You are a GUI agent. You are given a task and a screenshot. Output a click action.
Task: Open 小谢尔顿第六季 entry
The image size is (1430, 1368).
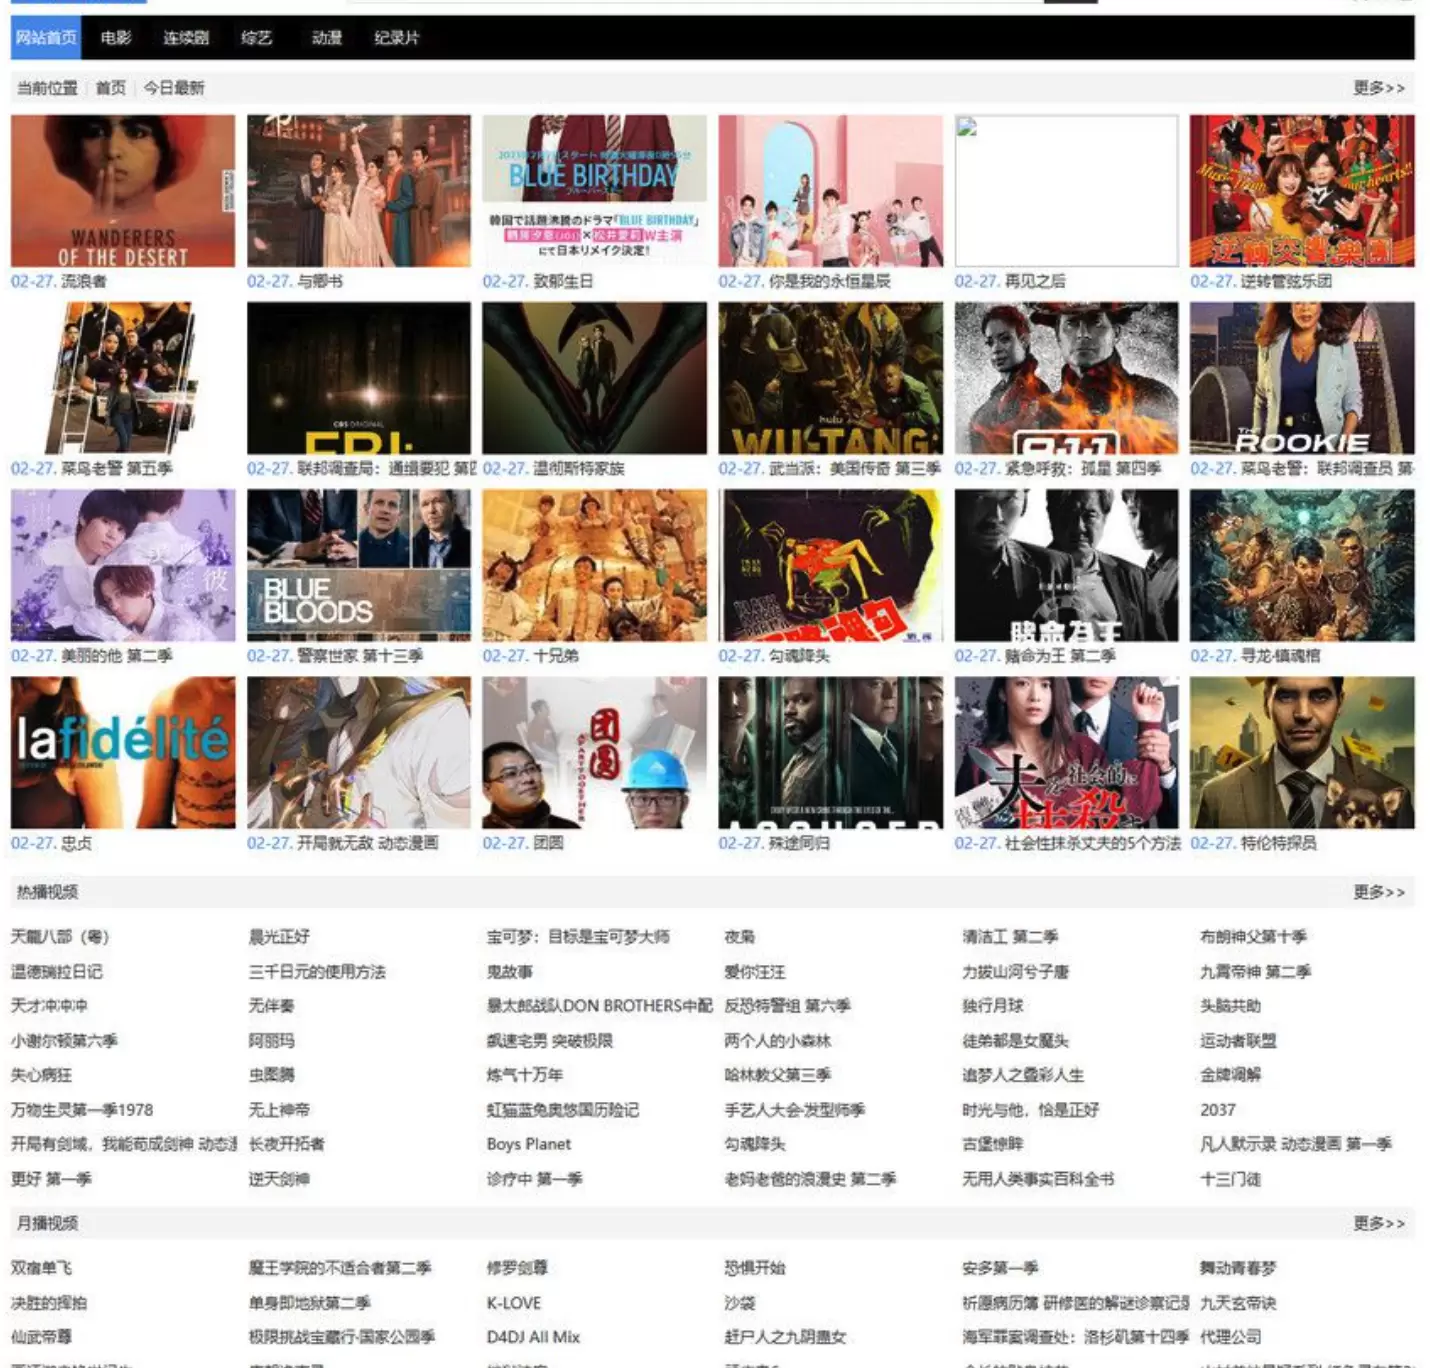click(64, 1041)
